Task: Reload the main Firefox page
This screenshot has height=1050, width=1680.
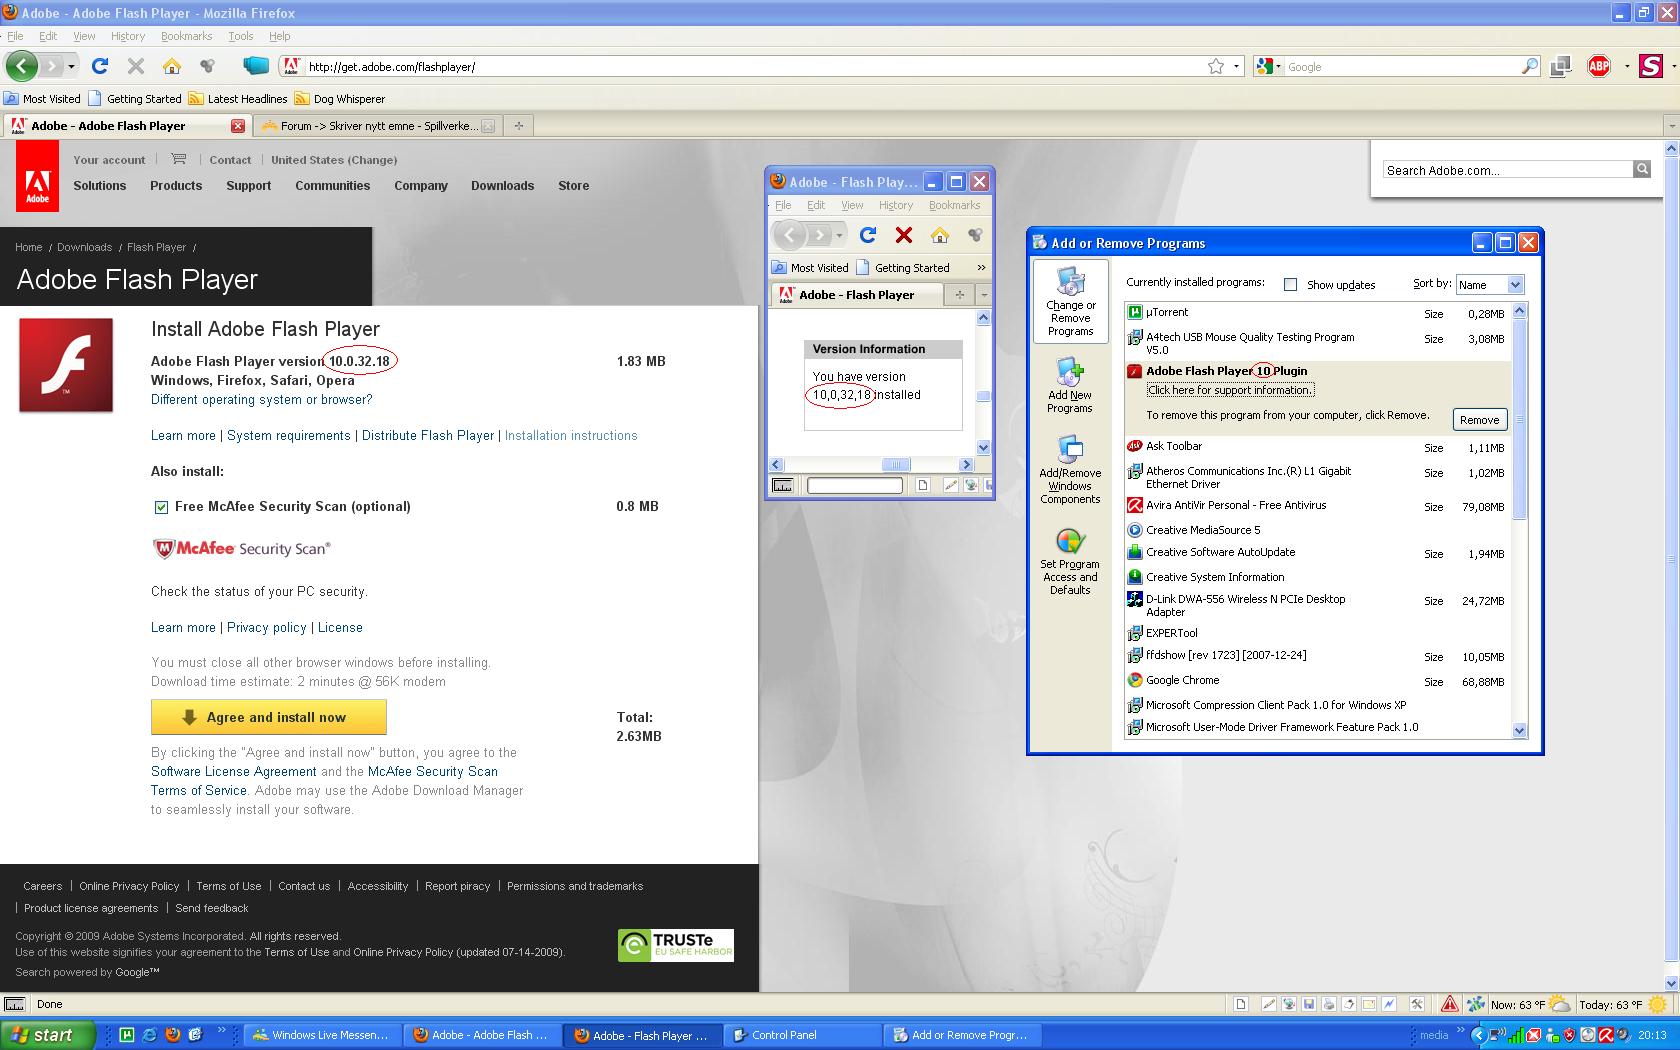Action: [x=100, y=66]
